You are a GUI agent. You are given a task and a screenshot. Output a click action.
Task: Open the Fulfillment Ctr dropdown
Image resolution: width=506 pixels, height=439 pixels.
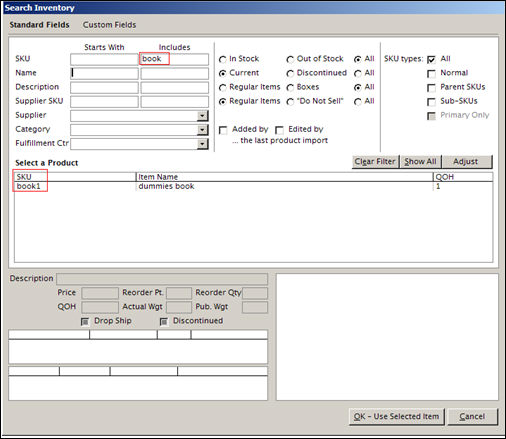point(202,144)
